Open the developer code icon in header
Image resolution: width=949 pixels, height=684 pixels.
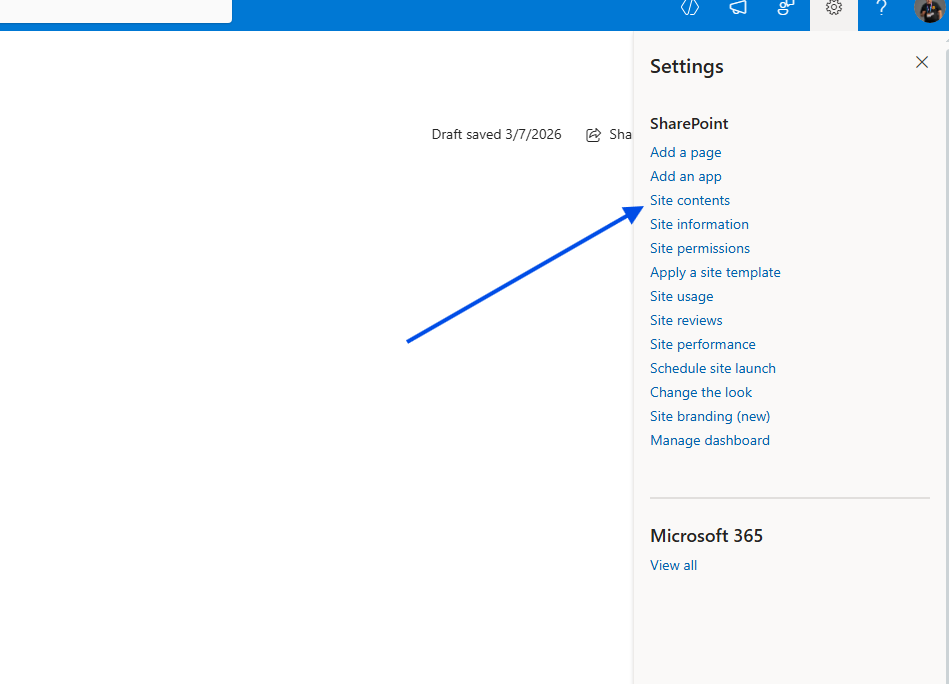click(690, 9)
